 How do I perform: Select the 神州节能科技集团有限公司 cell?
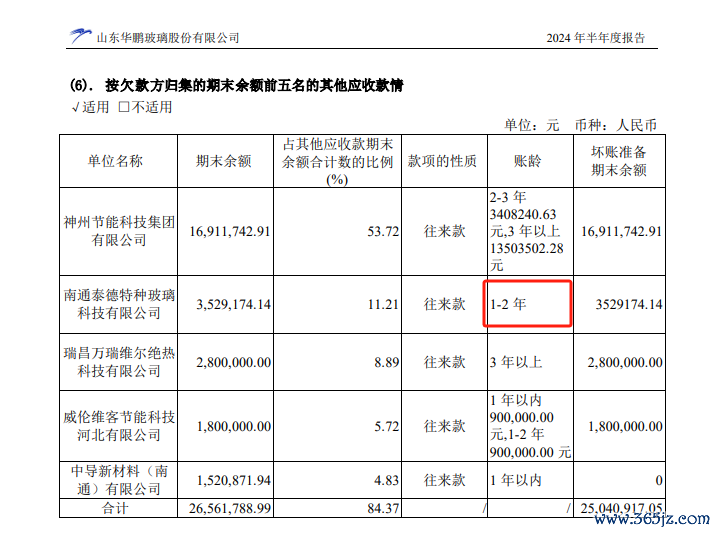click(x=119, y=231)
